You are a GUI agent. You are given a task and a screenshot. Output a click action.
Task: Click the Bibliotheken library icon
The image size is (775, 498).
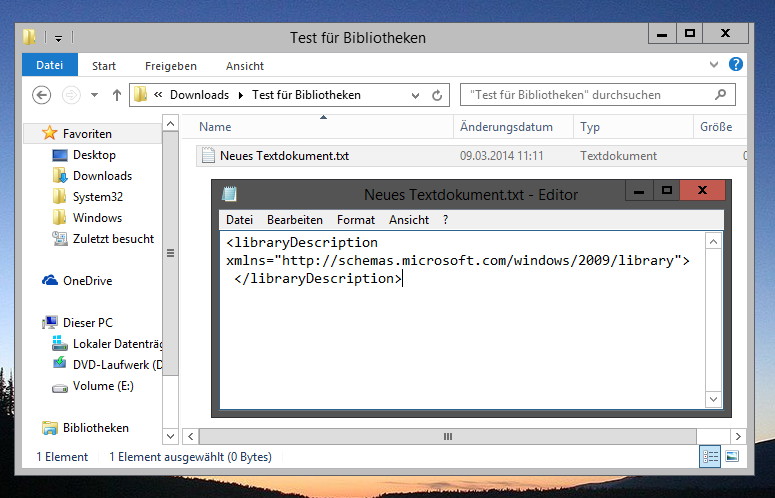[x=50, y=428]
